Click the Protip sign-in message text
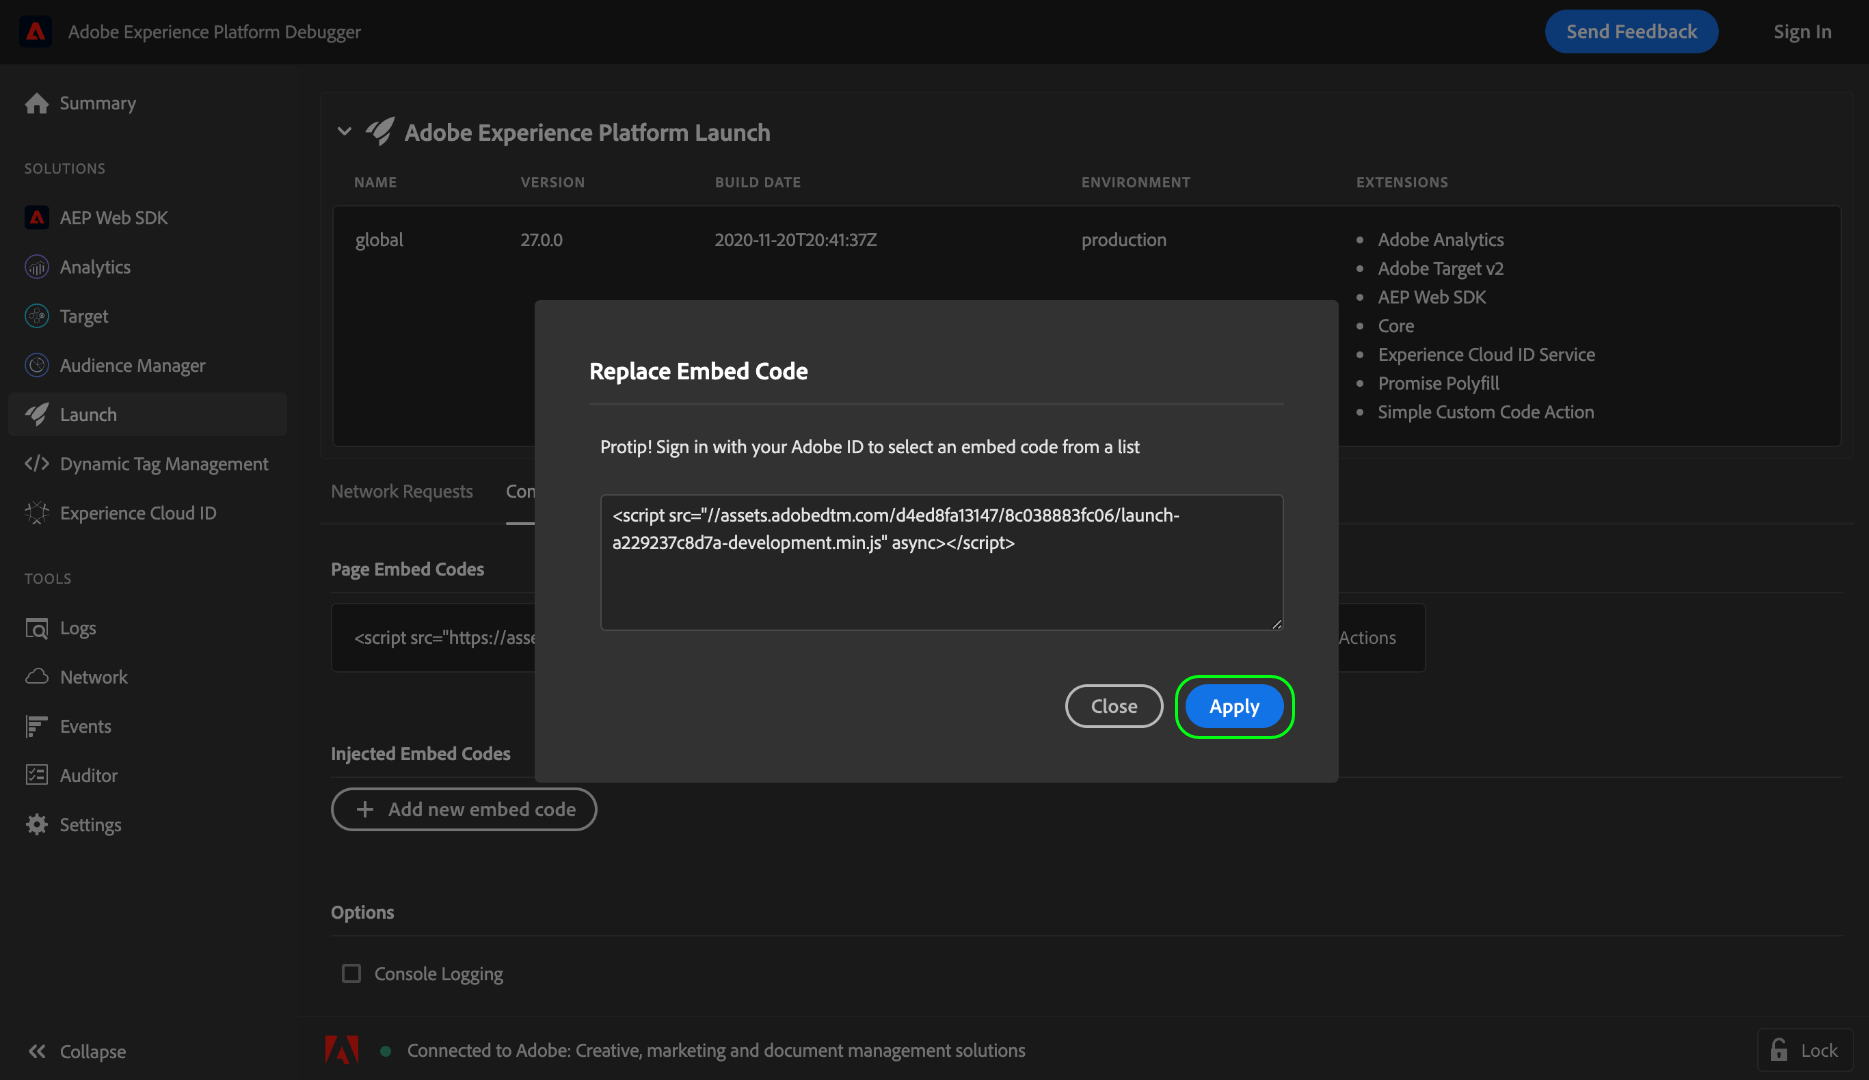 pos(869,447)
